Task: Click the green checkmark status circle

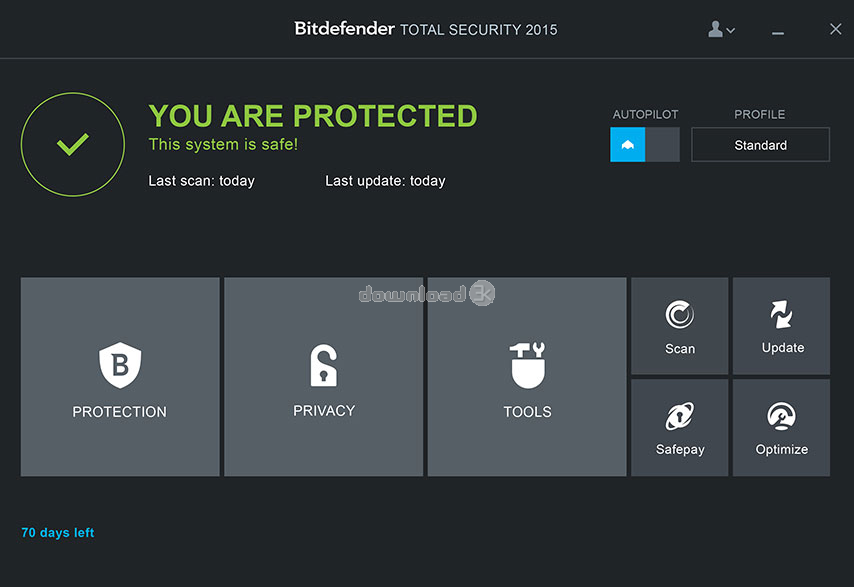Action: [73, 144]
